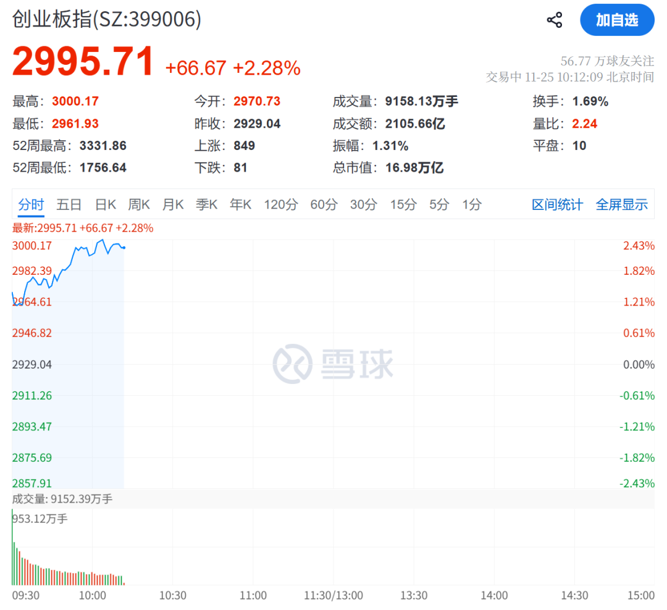Open the 1分 chart interval
The width and height of the screenshot is (667, 610).
coord(472,205)
